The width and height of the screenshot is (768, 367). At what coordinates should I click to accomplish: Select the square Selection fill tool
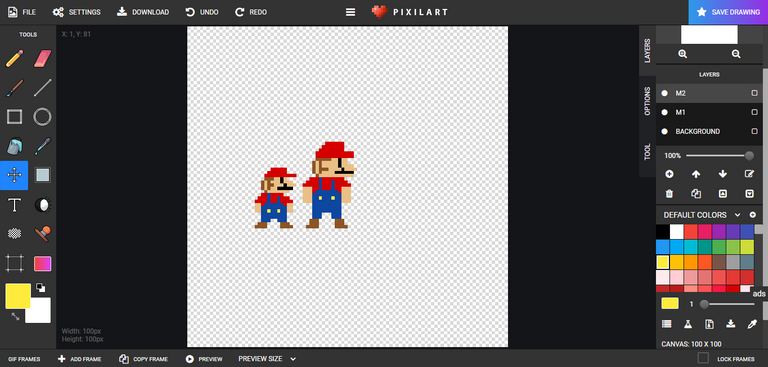click(x=43, y=175)
